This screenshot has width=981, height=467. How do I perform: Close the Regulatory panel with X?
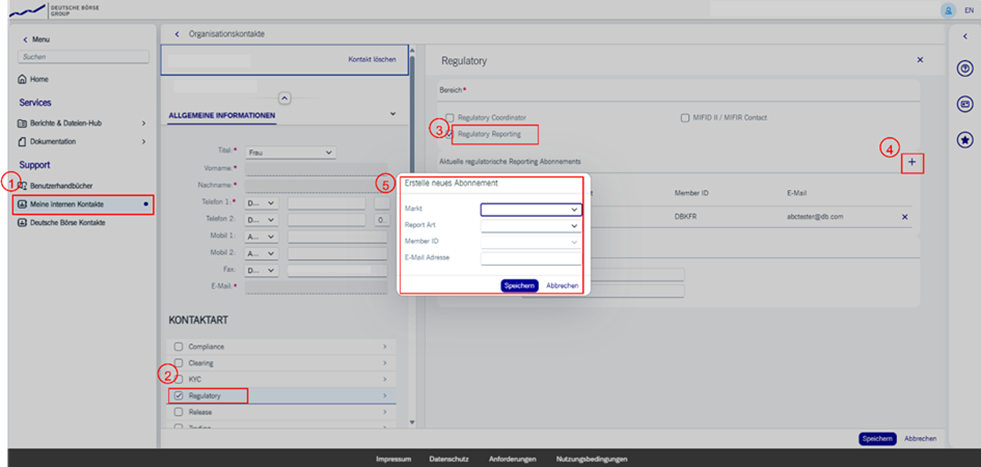pyautogui.click(x=920, y=61)
